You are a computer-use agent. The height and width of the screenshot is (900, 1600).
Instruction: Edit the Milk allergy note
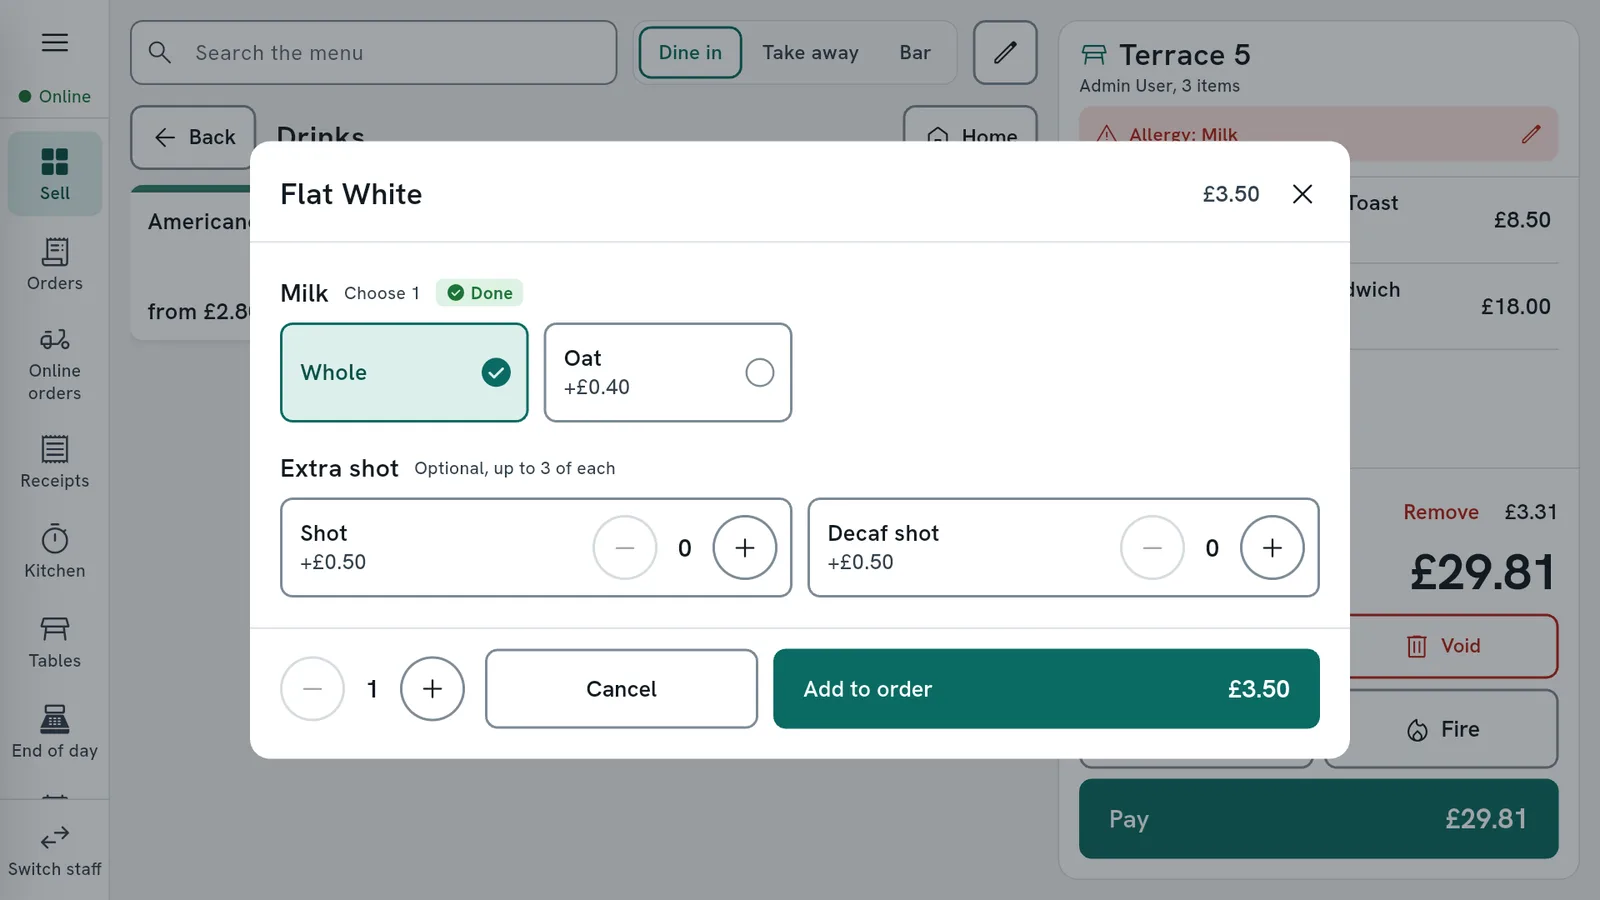click(1531, 134)
